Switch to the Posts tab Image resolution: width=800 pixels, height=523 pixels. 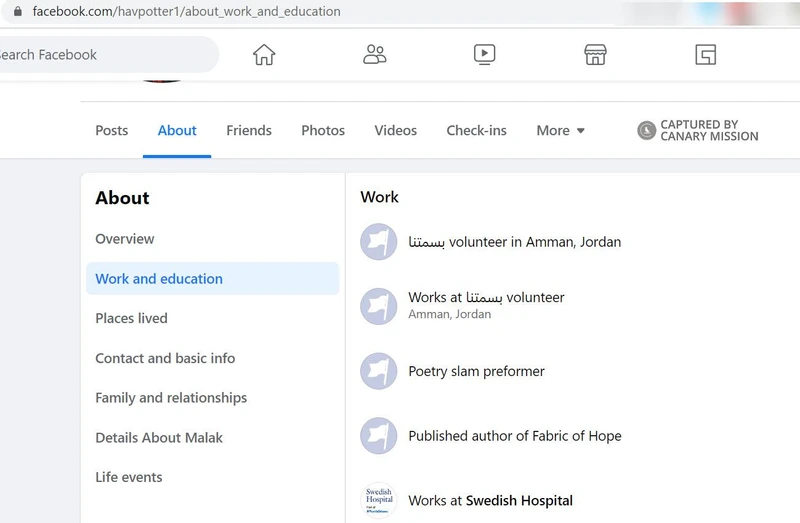[x=112, y=131]
